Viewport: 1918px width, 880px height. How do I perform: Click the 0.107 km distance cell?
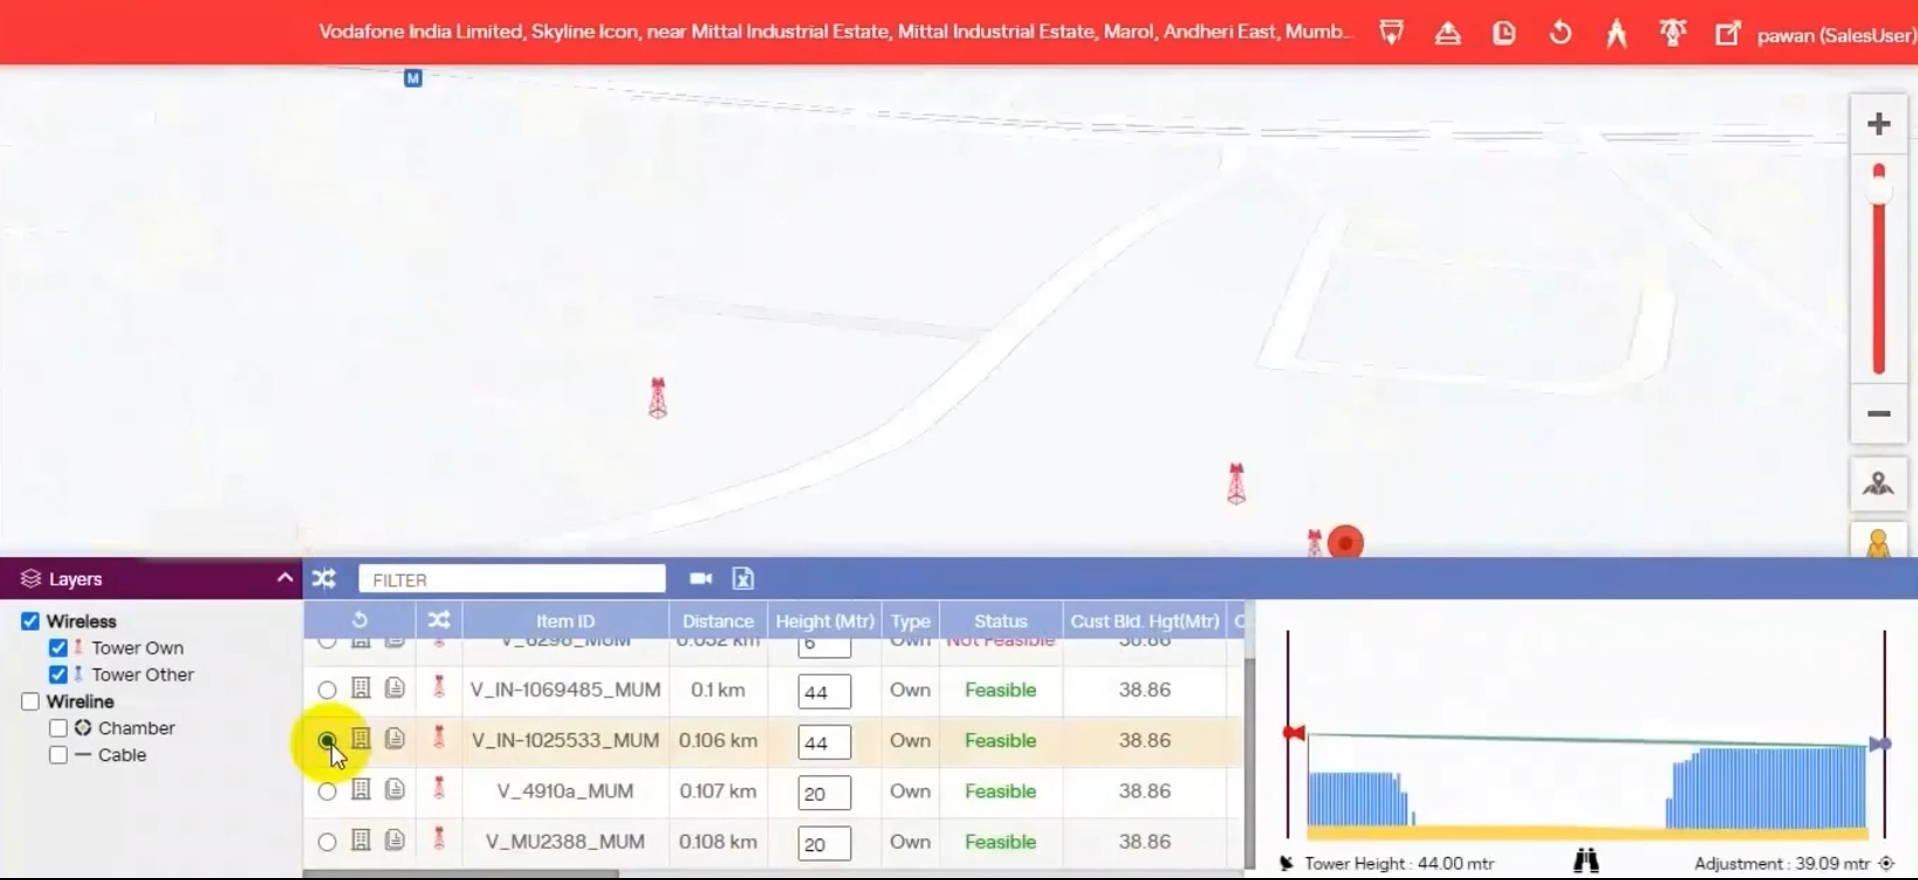point(718,791)
